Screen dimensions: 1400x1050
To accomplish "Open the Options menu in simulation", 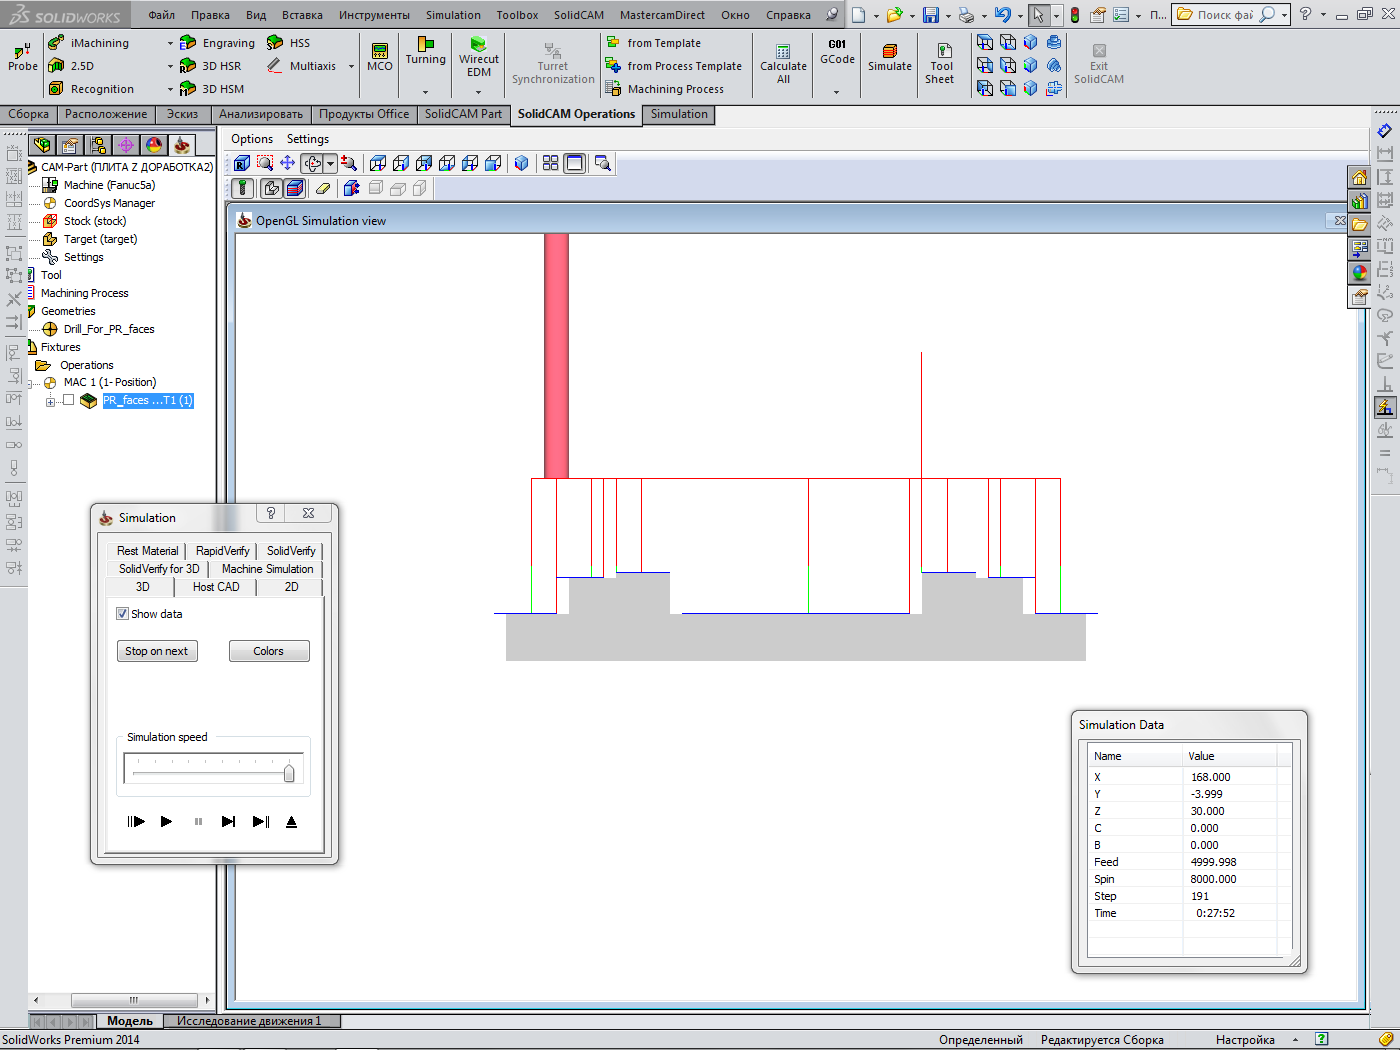I will pyautogui.click(x=252, y=139).
